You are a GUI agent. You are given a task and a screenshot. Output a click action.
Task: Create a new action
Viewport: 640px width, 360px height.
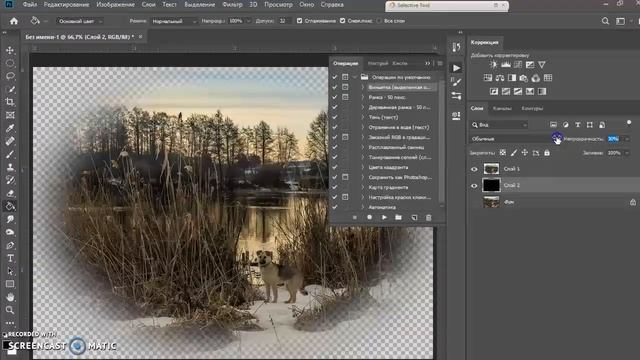(x=414, y=218)
